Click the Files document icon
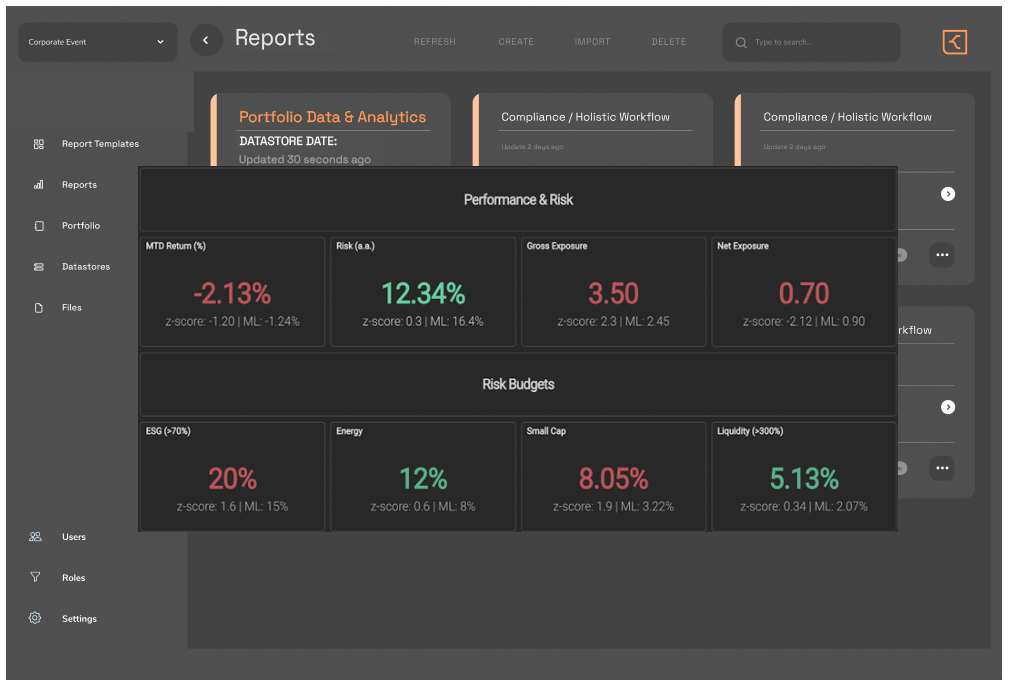 39,308
